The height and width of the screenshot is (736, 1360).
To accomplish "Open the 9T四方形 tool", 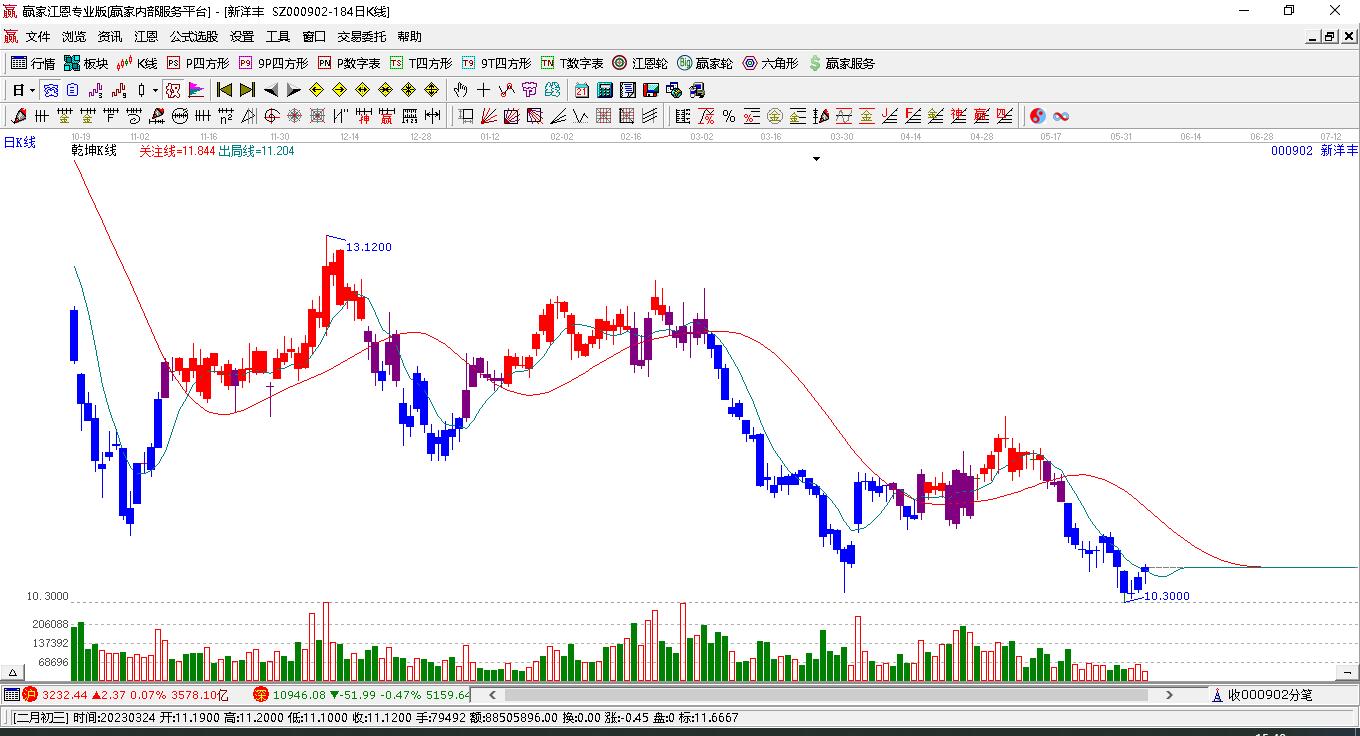I will click(496, 63).
